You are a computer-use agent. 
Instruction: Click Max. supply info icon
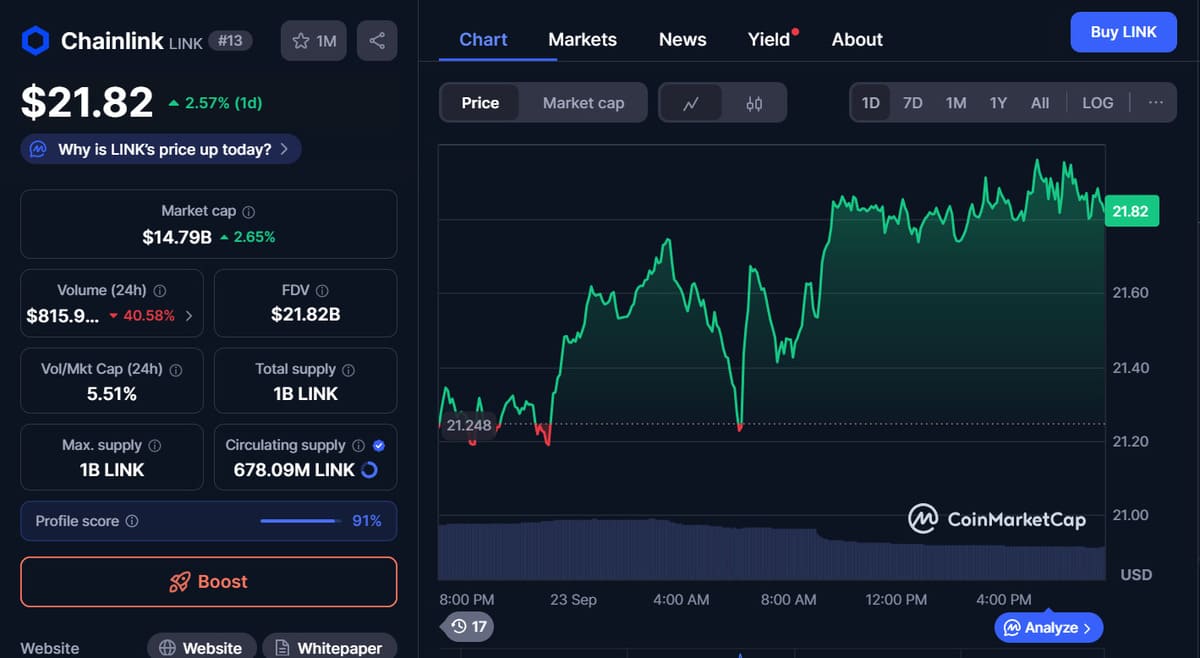click(x=154, y=445)
